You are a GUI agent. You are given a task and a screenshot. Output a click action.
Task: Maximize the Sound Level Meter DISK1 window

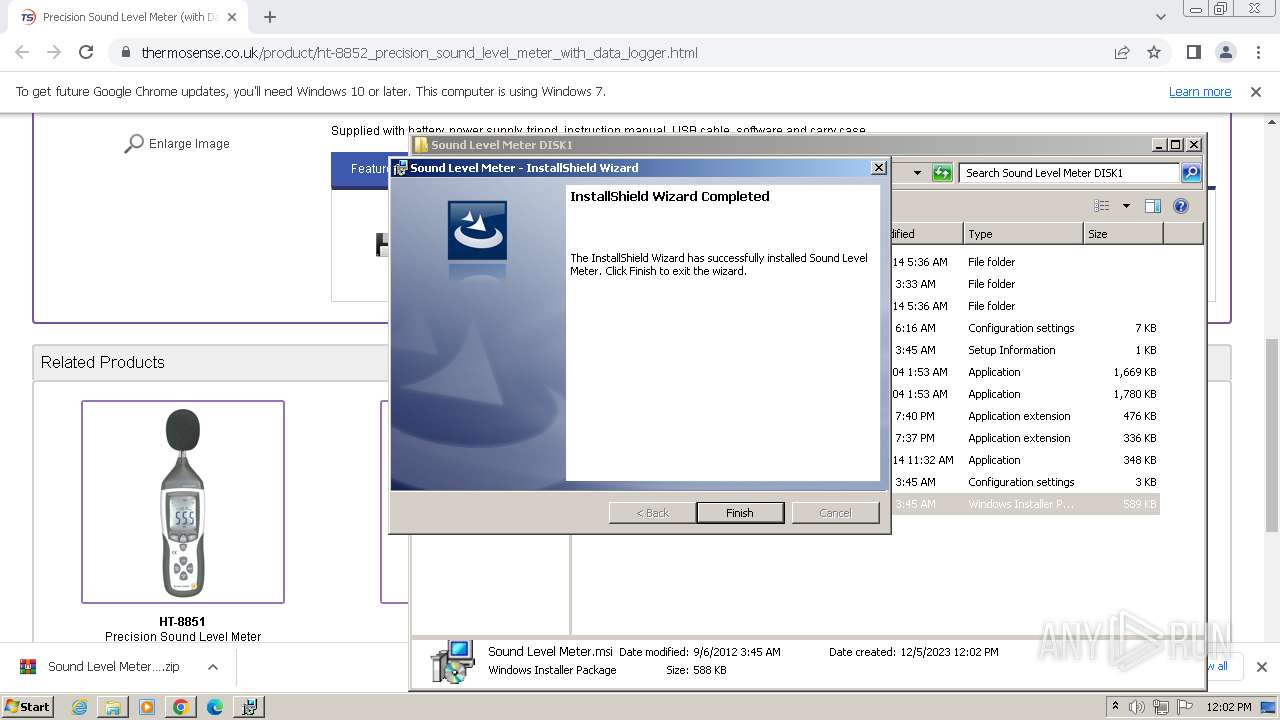click(x=1176, y=145)
